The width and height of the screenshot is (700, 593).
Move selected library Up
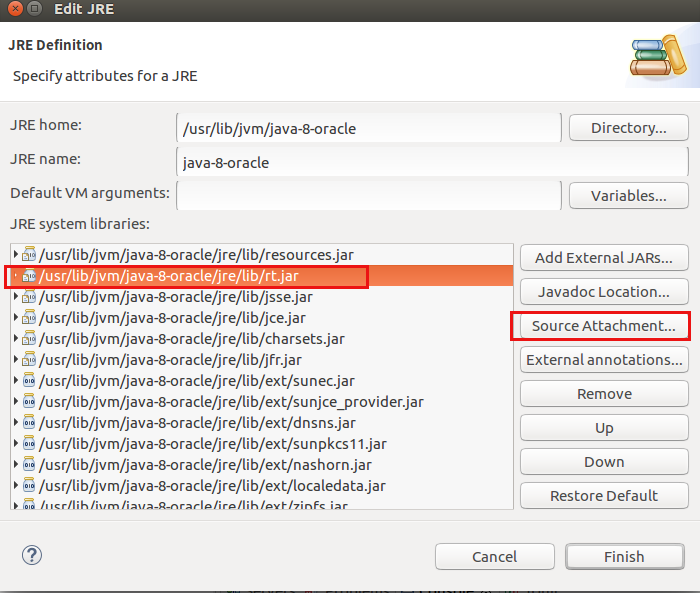pos(604,428)
